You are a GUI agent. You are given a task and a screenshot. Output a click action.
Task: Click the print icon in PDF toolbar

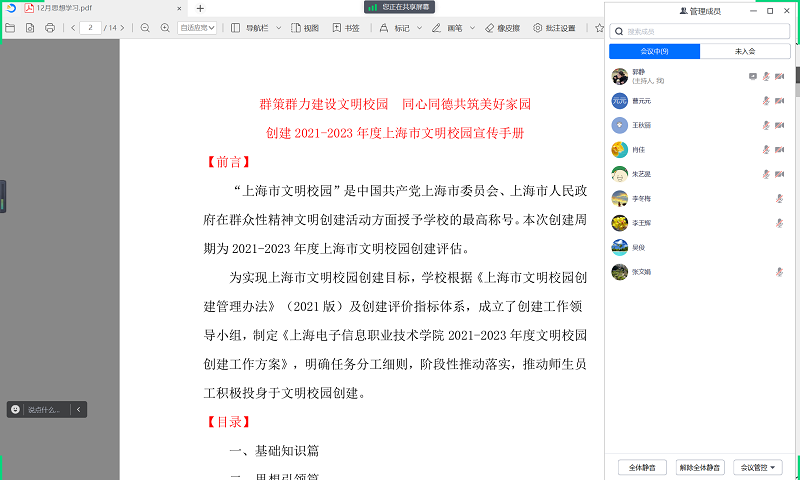coord(49,28)
